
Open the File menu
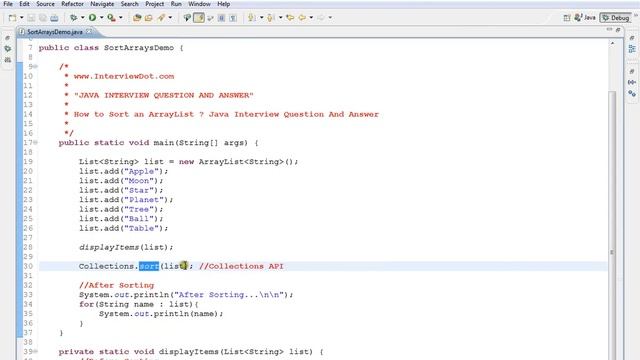(x=8, y=4)
